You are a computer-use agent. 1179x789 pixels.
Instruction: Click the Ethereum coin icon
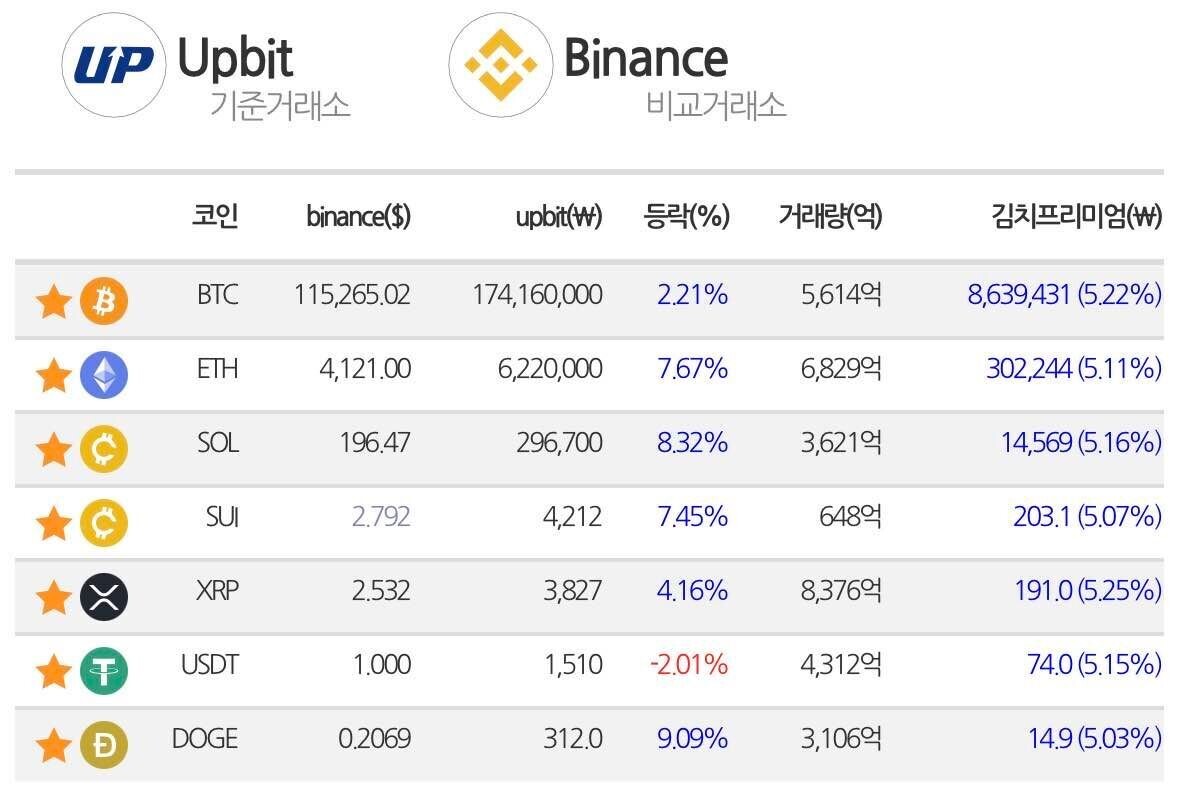pos(104,374)
